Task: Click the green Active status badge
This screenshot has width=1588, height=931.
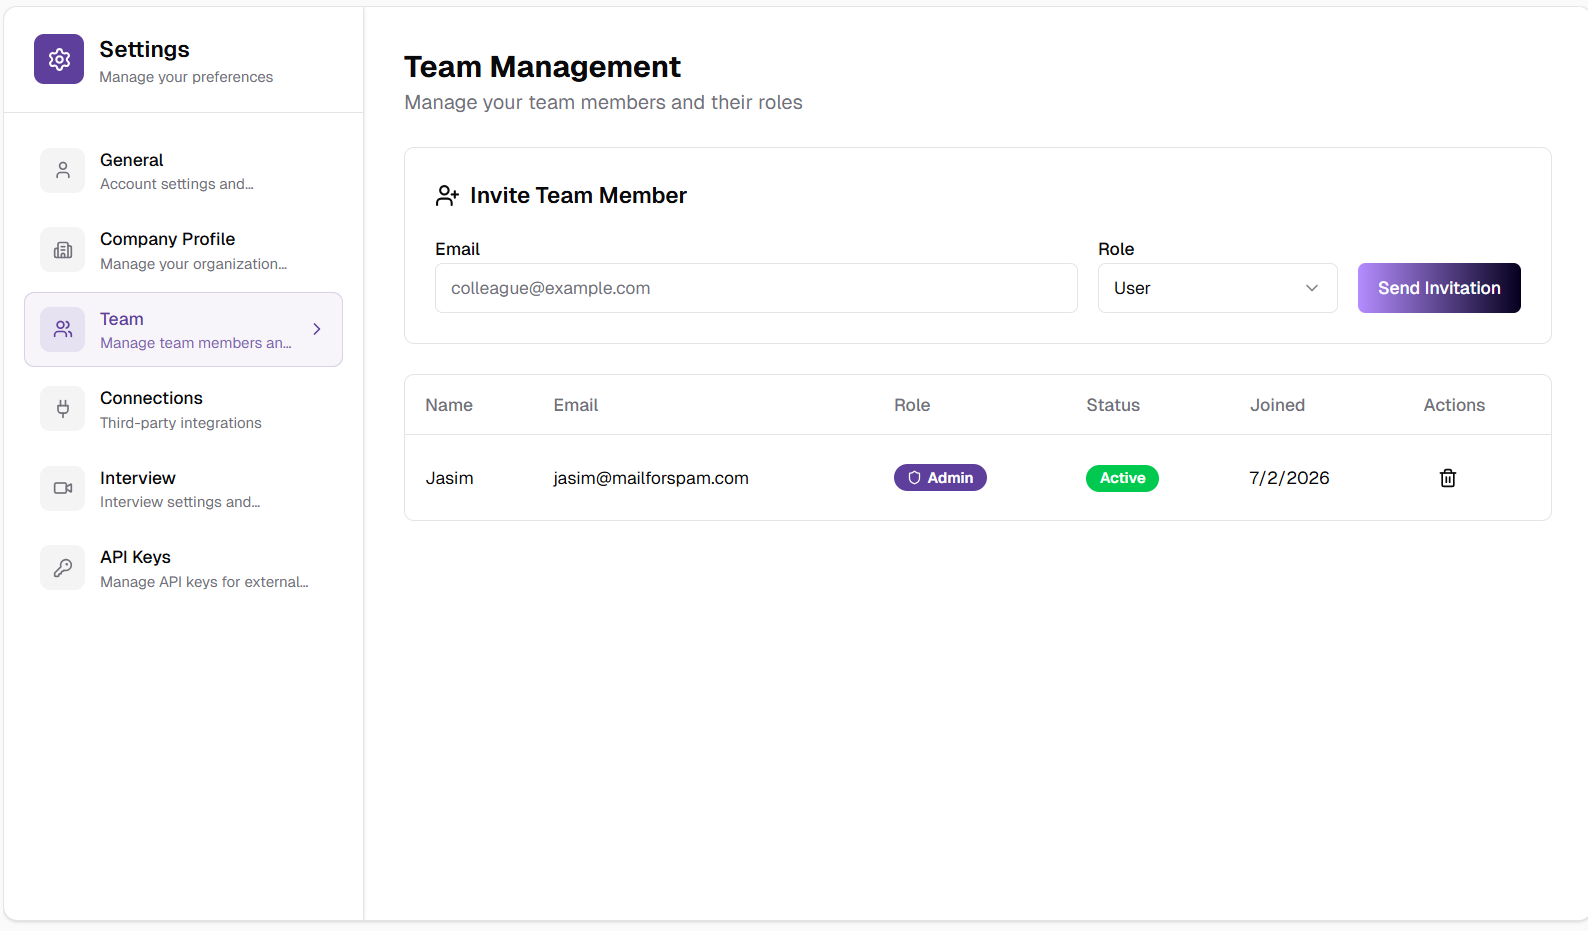Action: click(x=1122, y=478)
